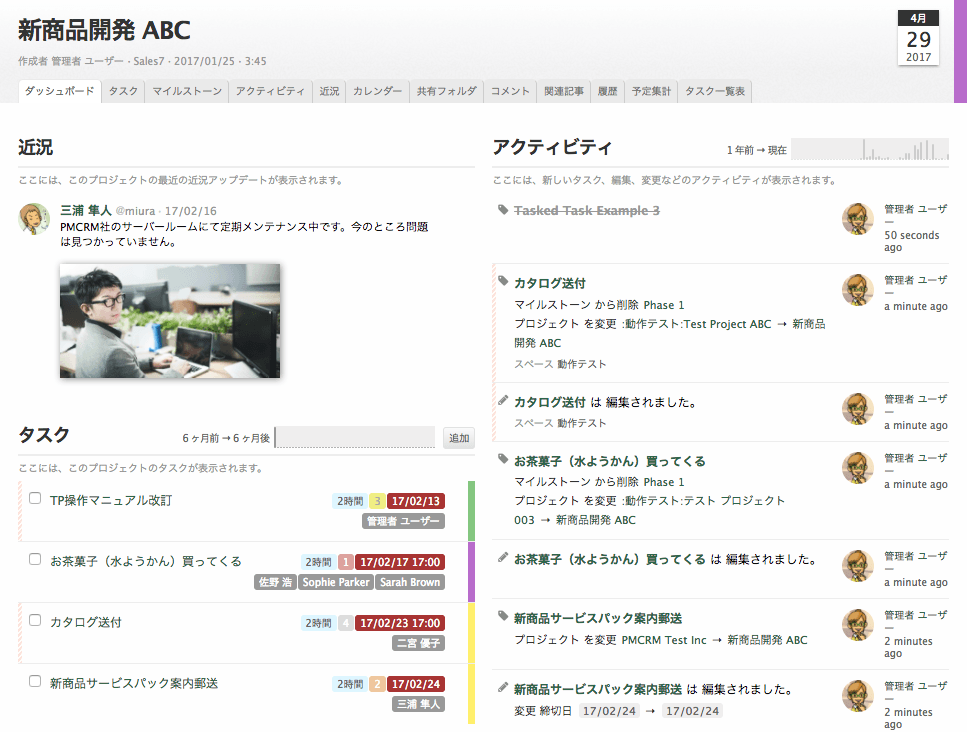The width and height of the screenshot is (967, 732).
Task: Click the tag icon beside 新商品サービスパック案内郵送 project change
Action: [503, 617]
